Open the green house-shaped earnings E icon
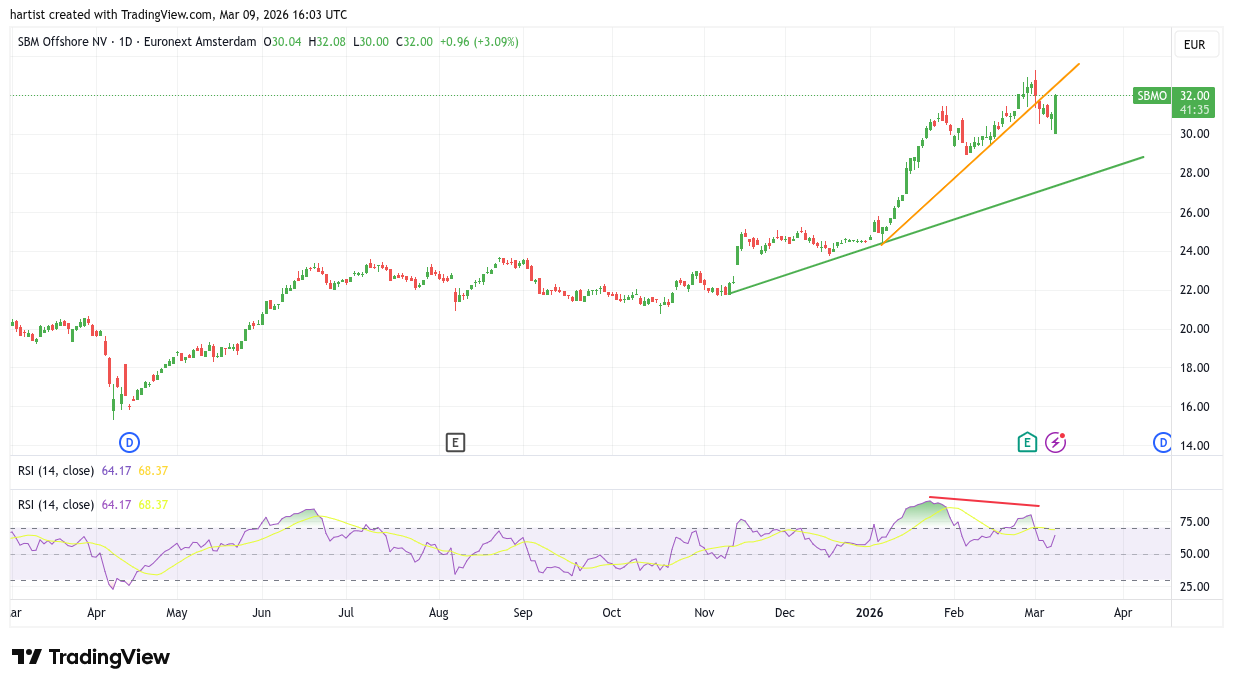 1026,442
